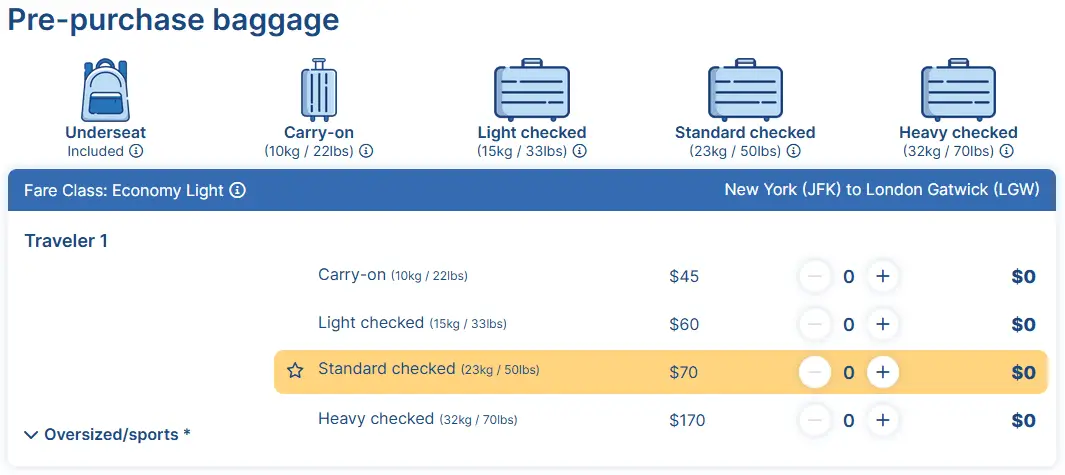Image resolution: width=1065 pixels, height=475 pixels.
Task: Click the Light checked bag icon
Action: [x=532, y=91]
